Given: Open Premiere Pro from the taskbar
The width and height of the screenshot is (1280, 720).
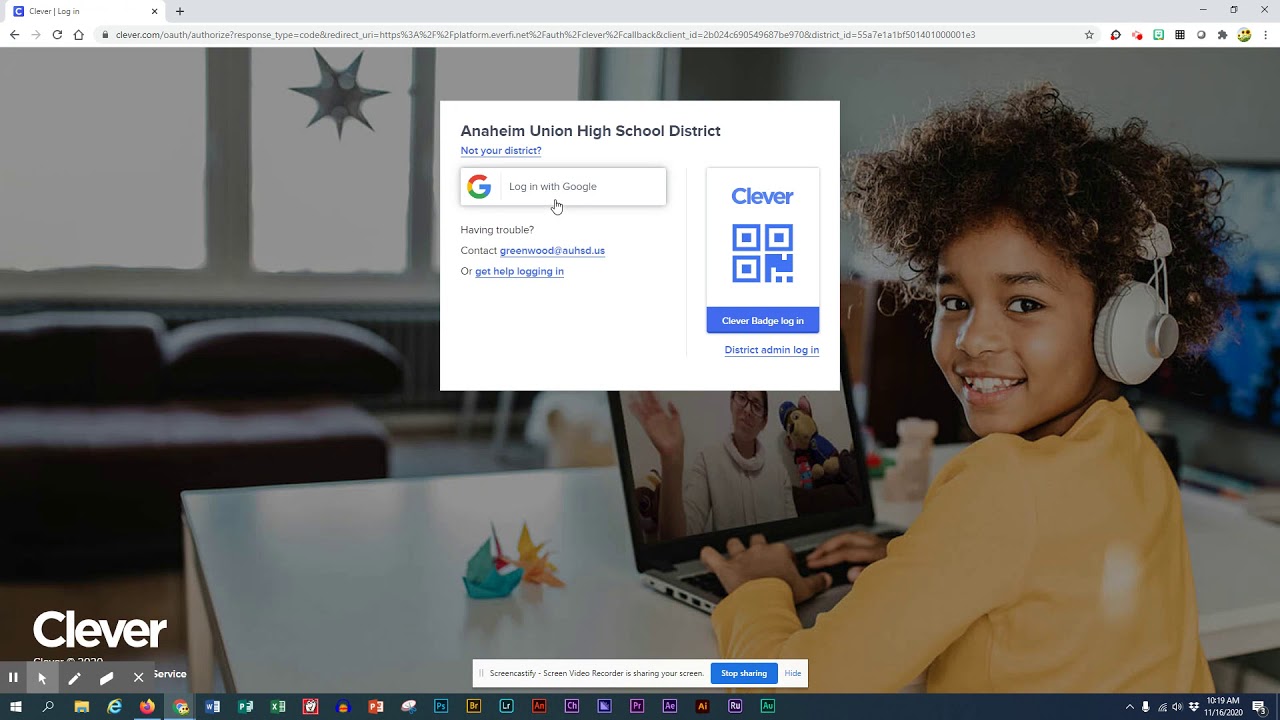Looking at the screenshot, I should point(637,706).
